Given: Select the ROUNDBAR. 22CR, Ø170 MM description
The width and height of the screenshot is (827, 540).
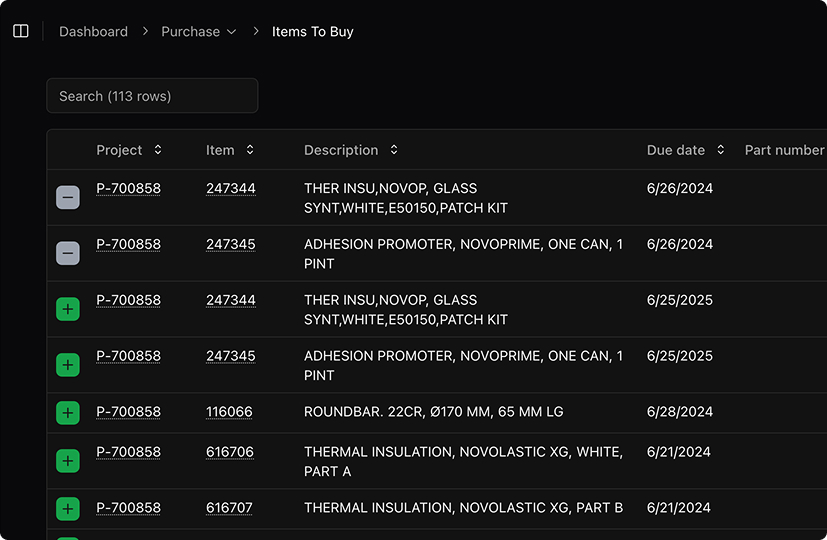Looking at the screenshot, I should tap(434, 412).
